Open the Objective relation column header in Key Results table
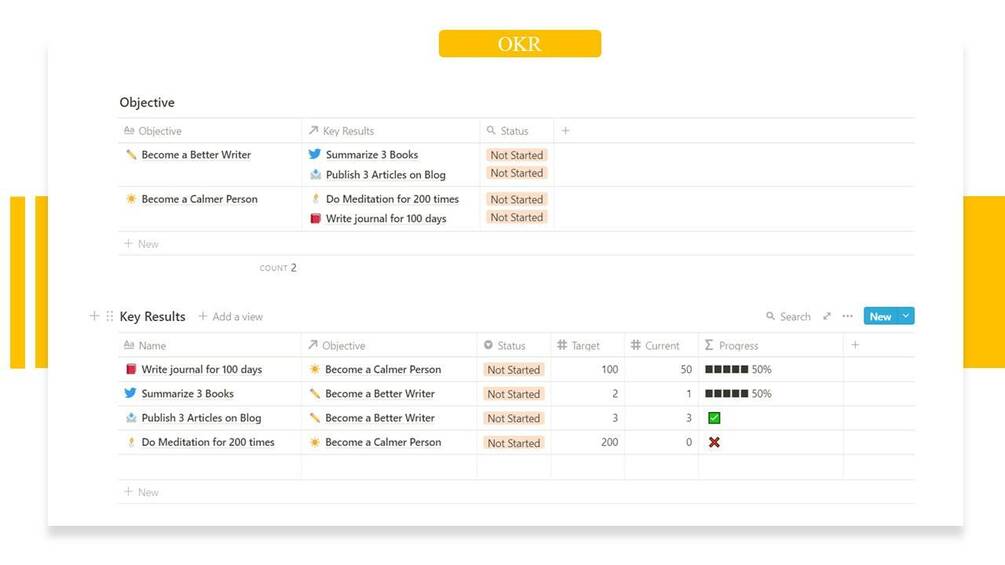Image resolution: width=1005 pixels, height=565 pixels. (389, 345)
